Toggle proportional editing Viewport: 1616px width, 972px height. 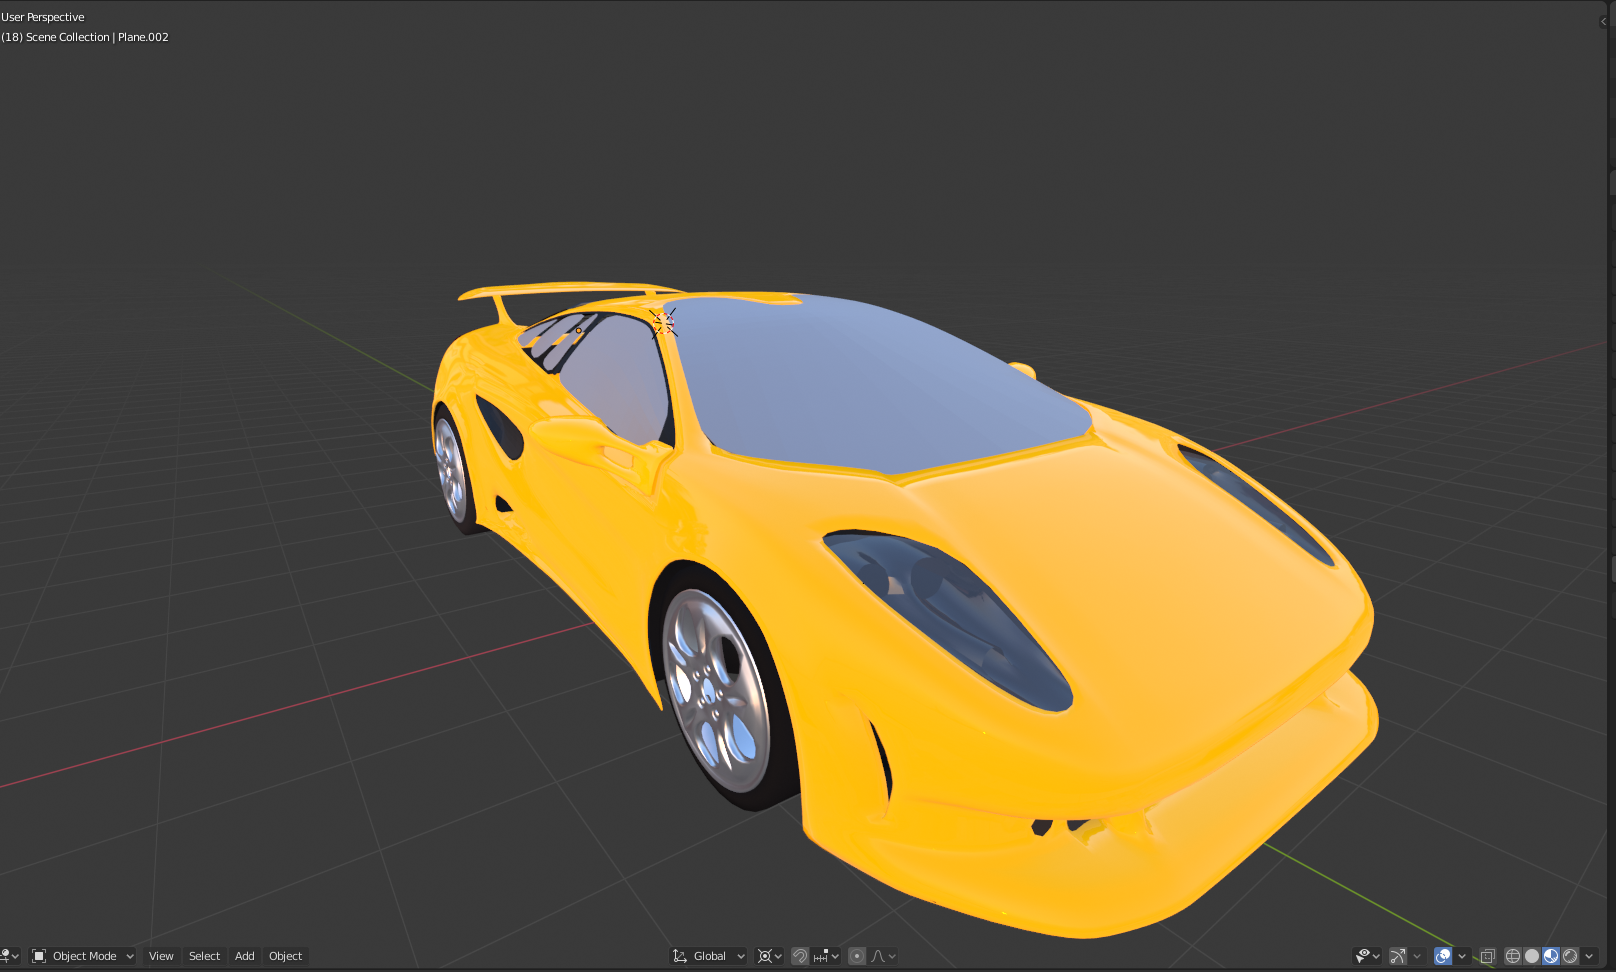click(x=857, y=956)
